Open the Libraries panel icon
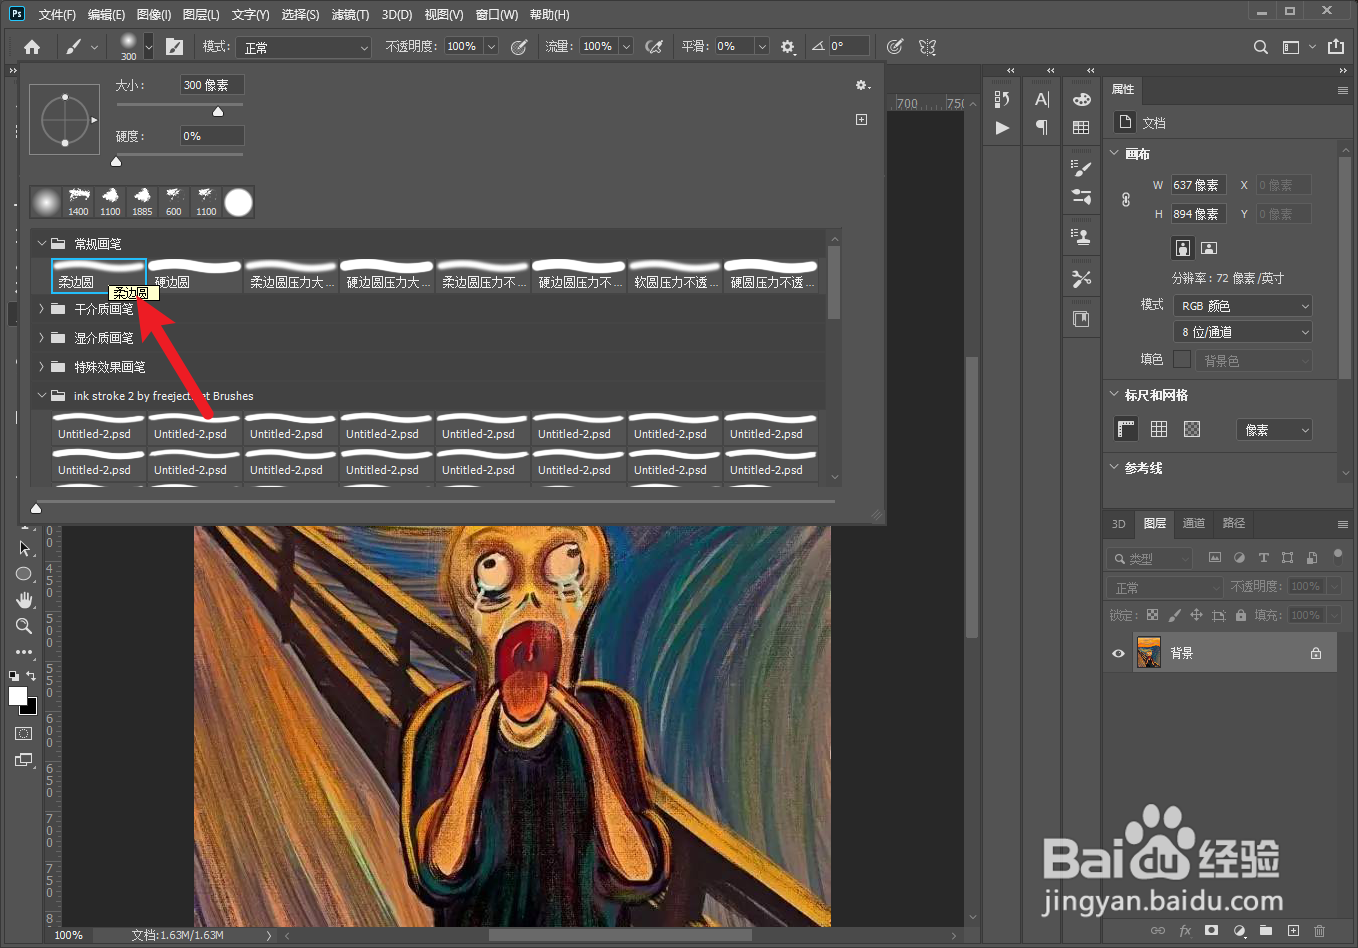 click(1081, 319)
